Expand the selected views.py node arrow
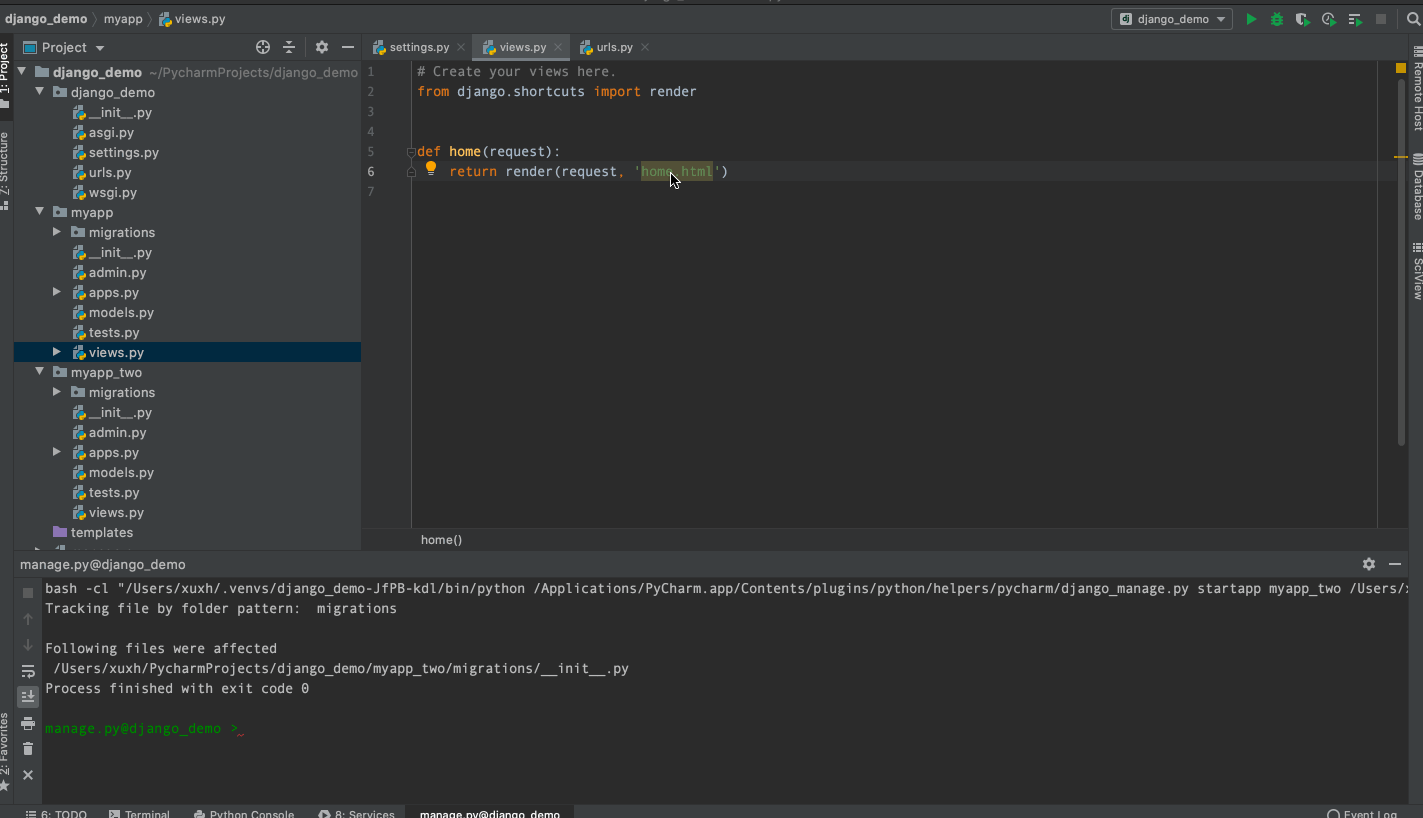This screenshot has width=1423, height=818. (x=57, y=352)
